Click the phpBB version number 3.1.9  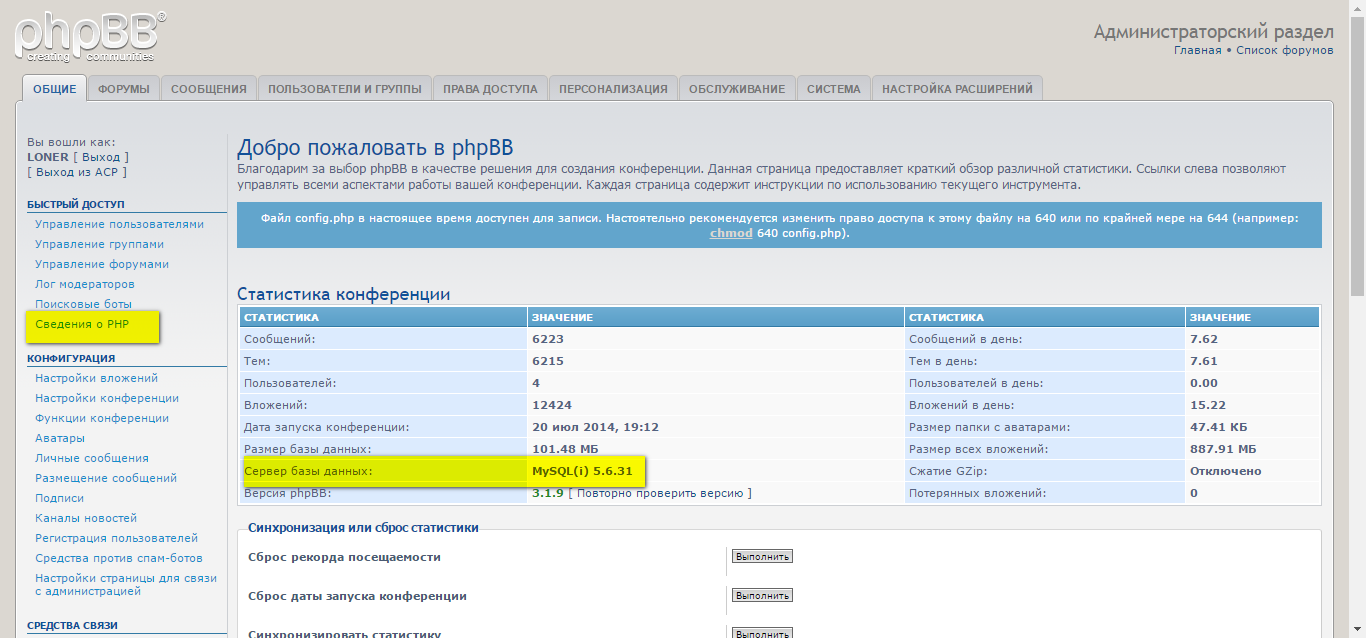click(548, 493)
